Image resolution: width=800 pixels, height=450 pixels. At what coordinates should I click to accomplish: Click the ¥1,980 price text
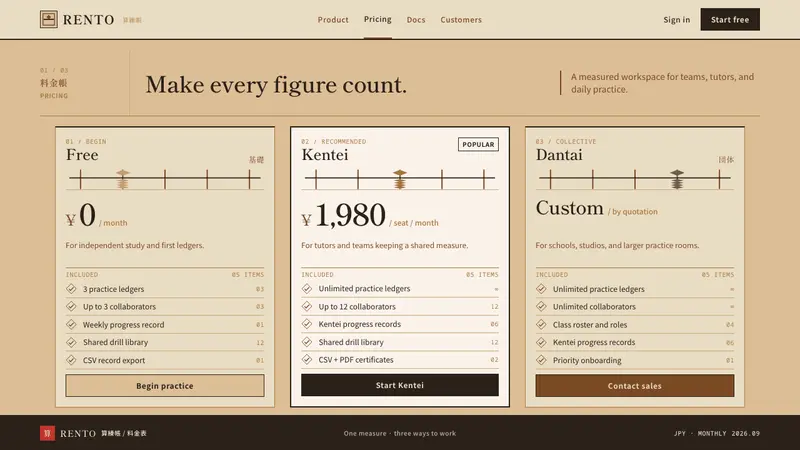[x=343, y=215]
